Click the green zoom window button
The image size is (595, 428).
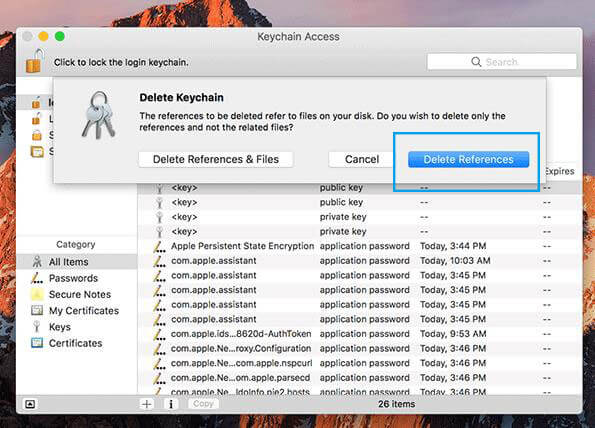tap(60, 36)
